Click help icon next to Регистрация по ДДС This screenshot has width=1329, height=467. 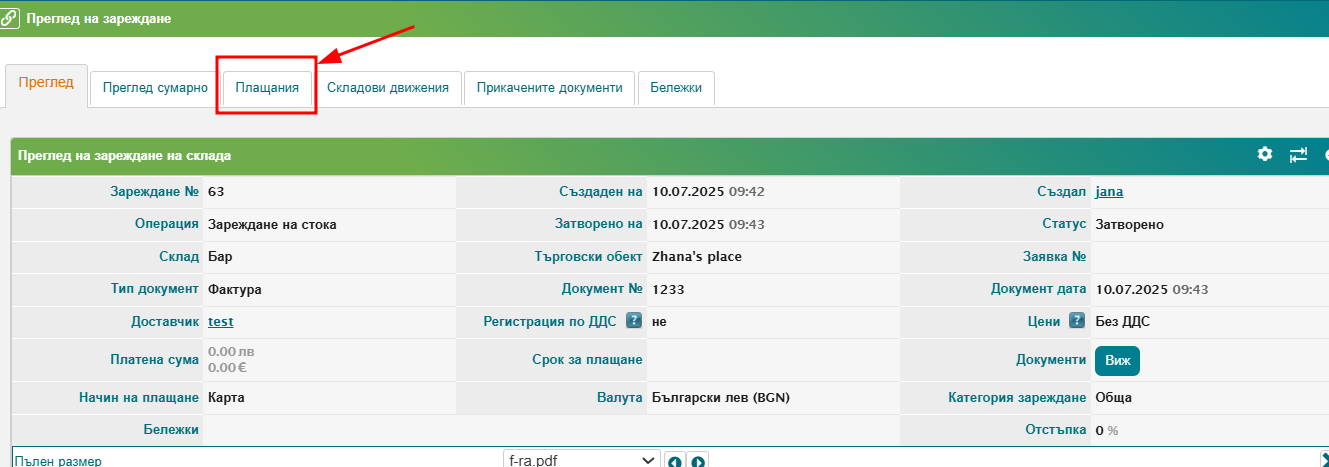(633, 321)
